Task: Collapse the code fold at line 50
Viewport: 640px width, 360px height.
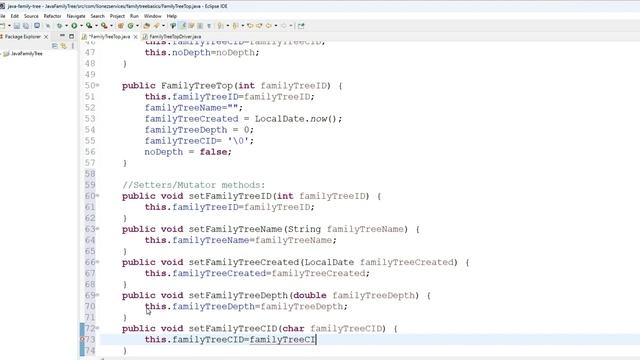Action: 98,85
